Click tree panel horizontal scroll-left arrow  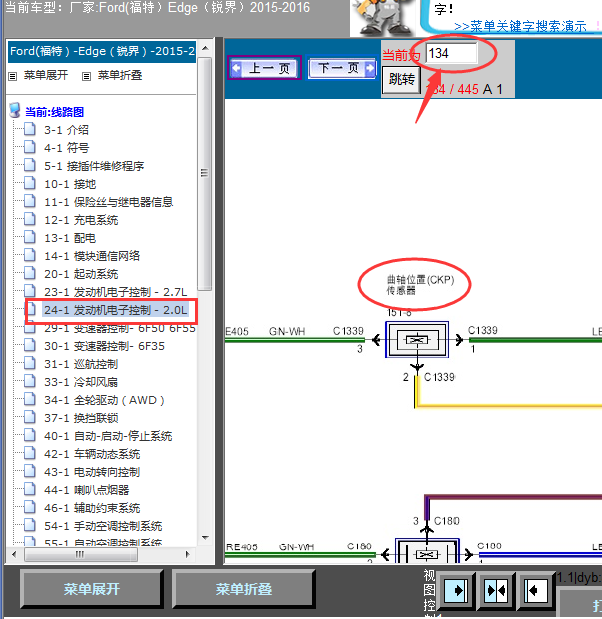pos(14,555)
